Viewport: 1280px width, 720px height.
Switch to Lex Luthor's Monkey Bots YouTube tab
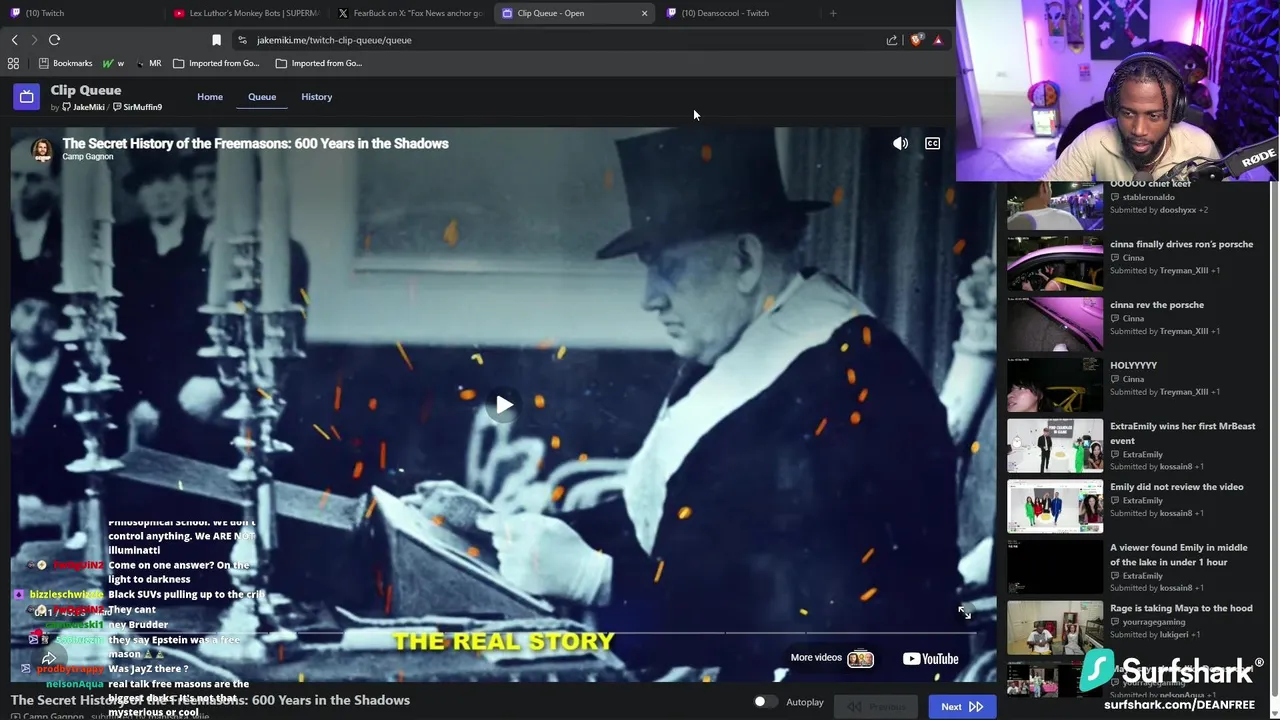(x=246, y=13)
